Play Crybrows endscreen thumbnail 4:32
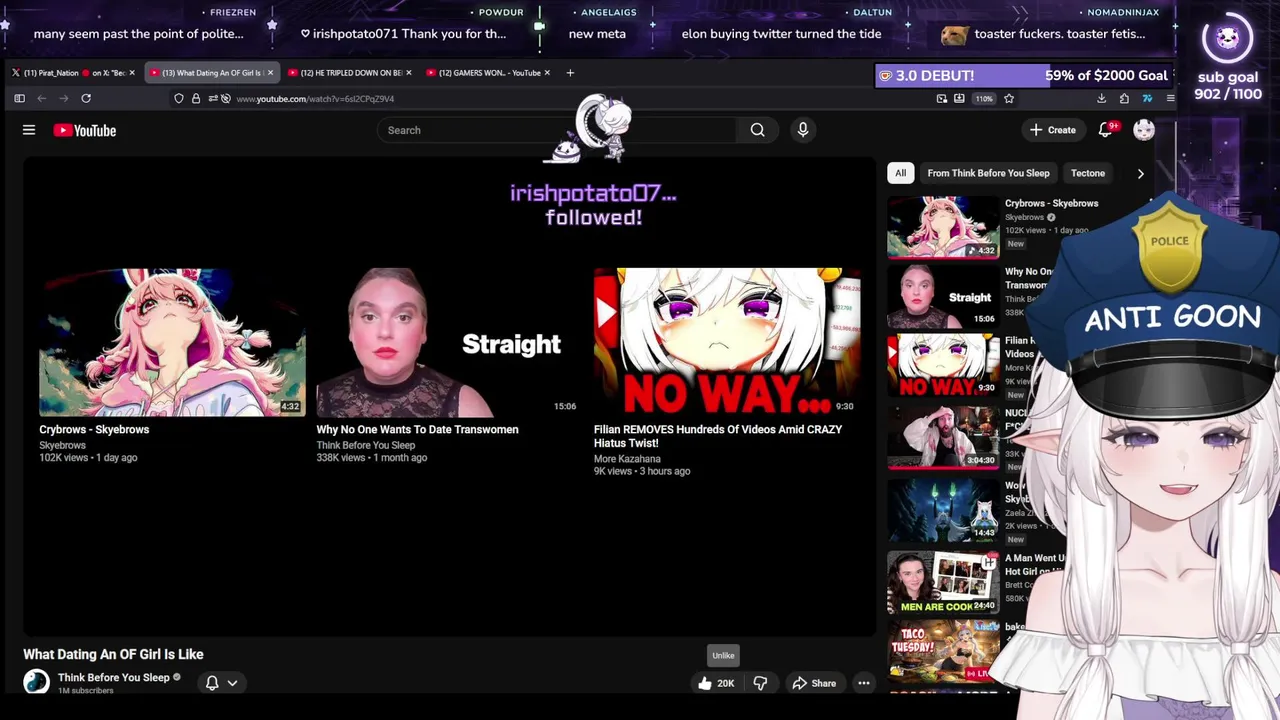The image size is (1280, 720). 172,342
